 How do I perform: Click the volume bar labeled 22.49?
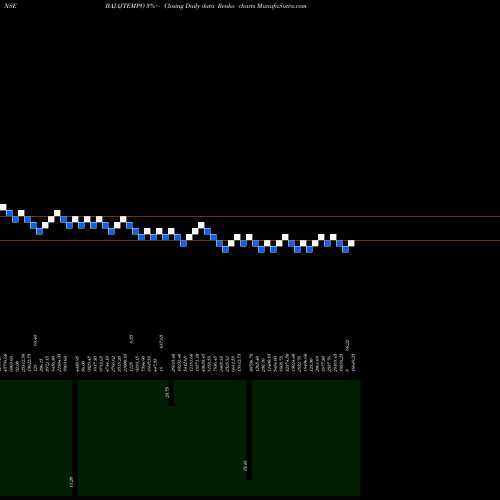(x=249, y=430)
